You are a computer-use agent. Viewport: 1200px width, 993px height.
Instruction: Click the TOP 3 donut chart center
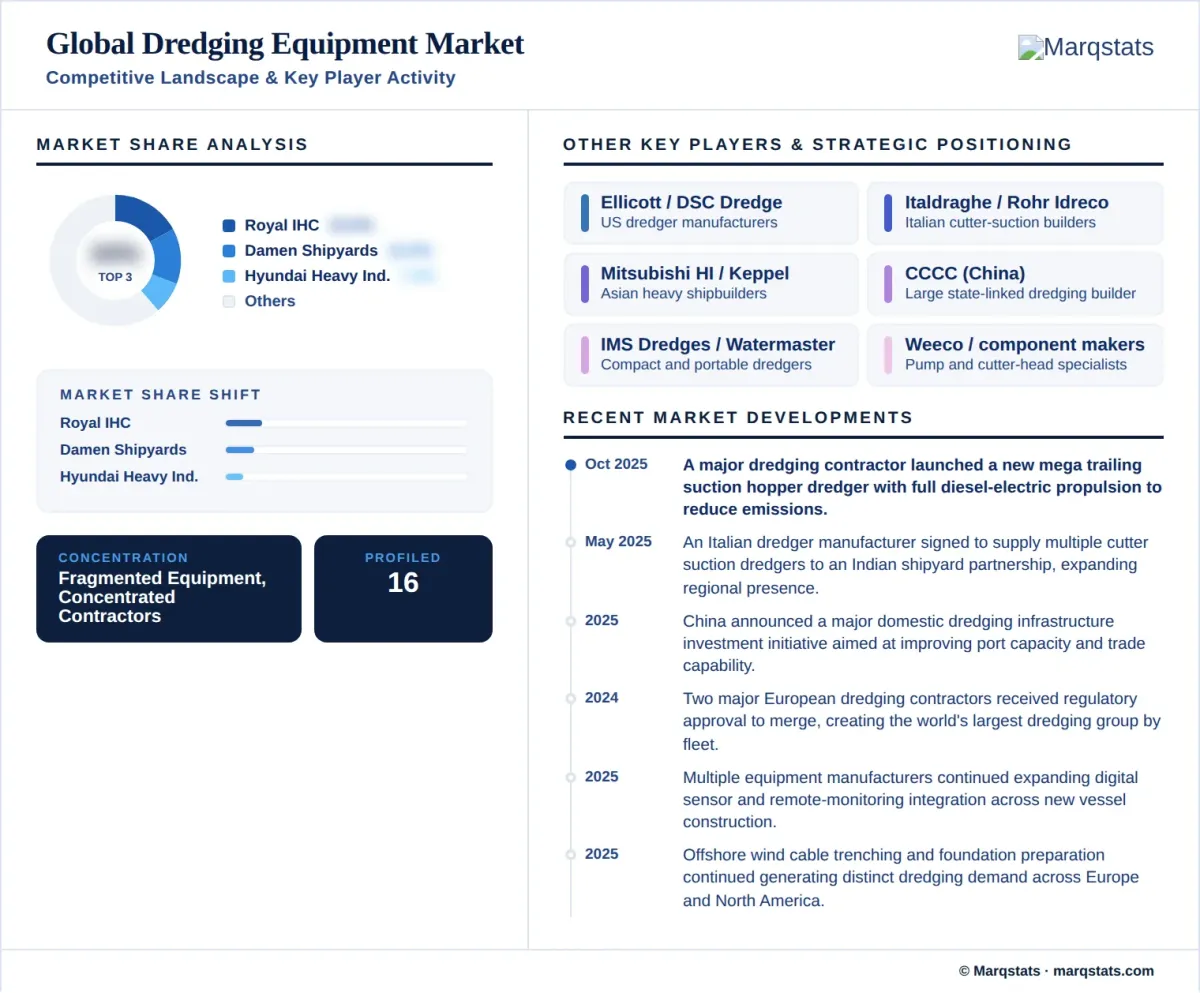(x=115, y=260)
